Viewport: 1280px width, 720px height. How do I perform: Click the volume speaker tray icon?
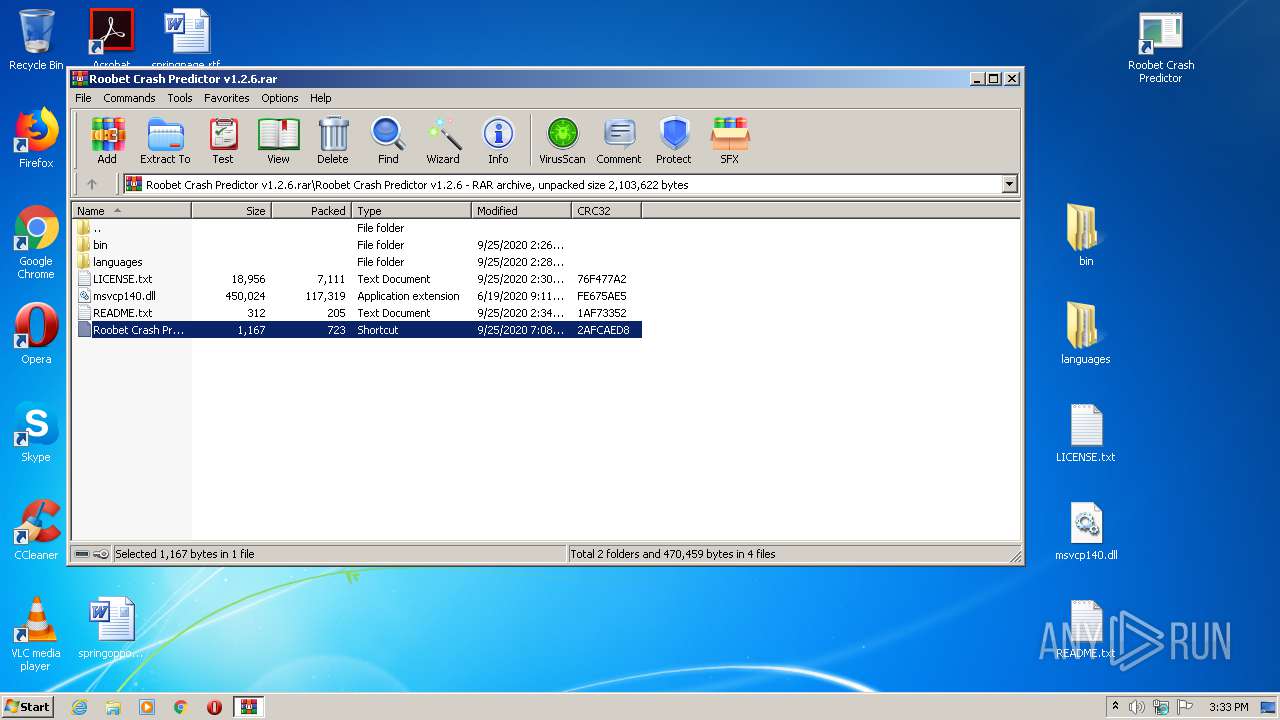[x=1136, y=707]
